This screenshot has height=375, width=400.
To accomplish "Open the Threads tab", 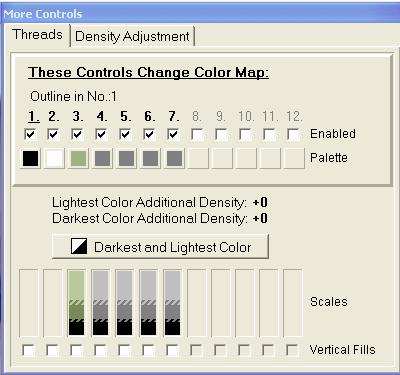I will pos(37,34).
